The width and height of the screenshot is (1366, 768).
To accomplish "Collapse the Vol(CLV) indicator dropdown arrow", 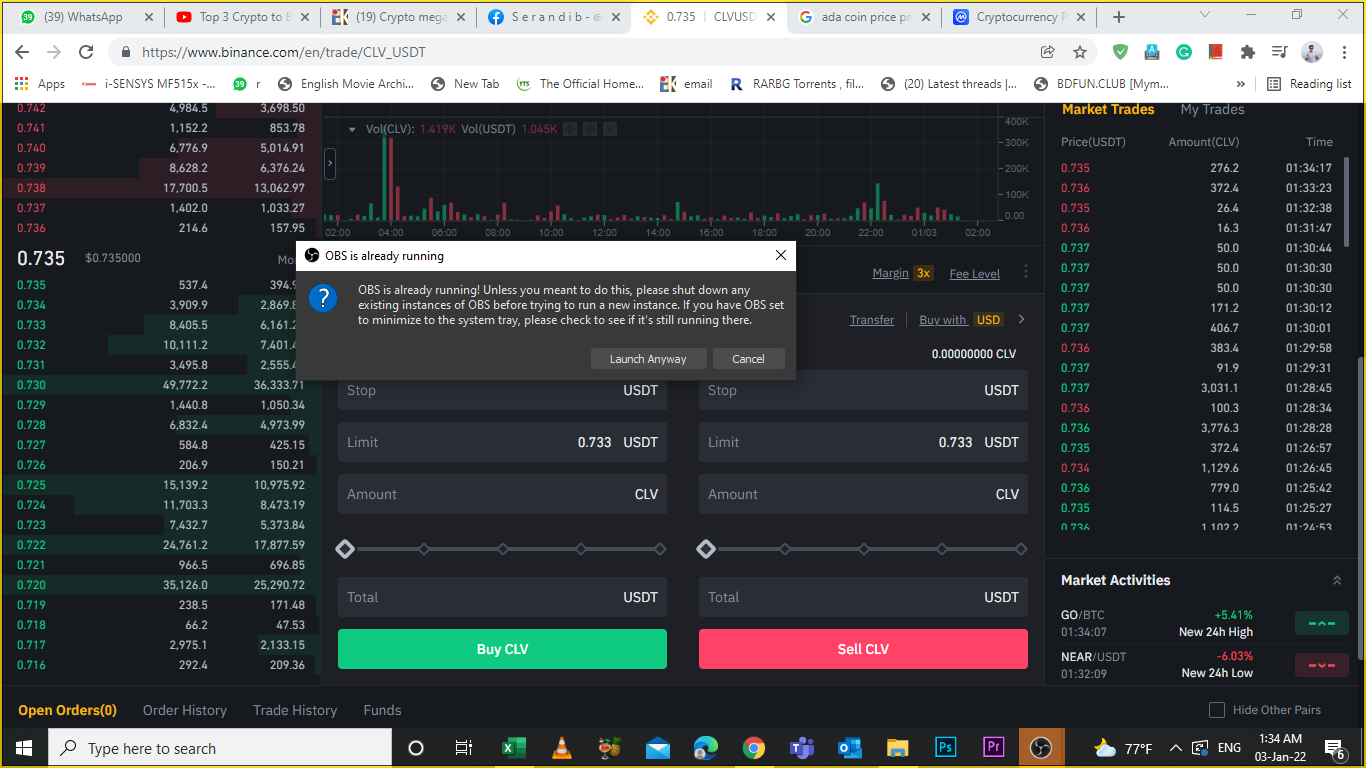I will tap(352, 129).
